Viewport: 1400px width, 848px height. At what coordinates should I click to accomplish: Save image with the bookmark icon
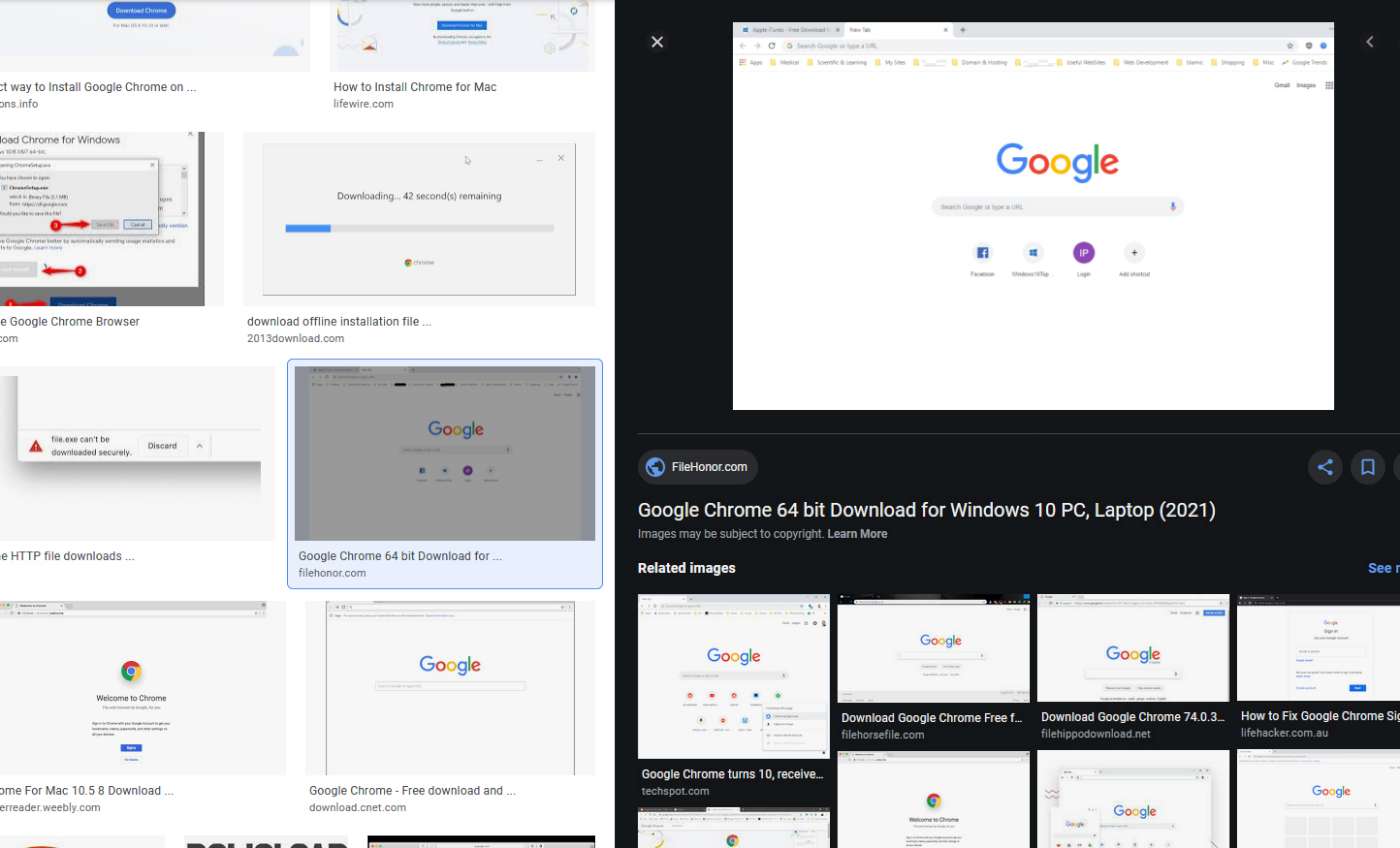(1366, 467)
